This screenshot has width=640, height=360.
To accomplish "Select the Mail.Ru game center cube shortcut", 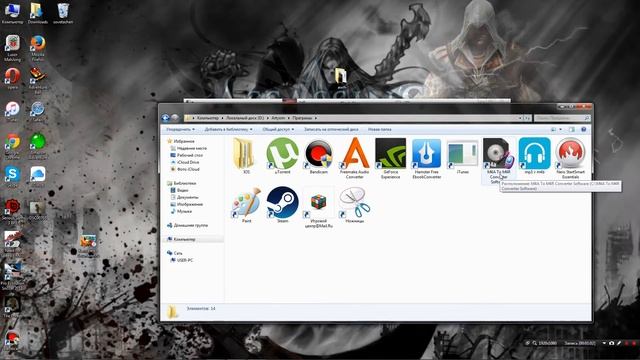I will coord(318,207).
